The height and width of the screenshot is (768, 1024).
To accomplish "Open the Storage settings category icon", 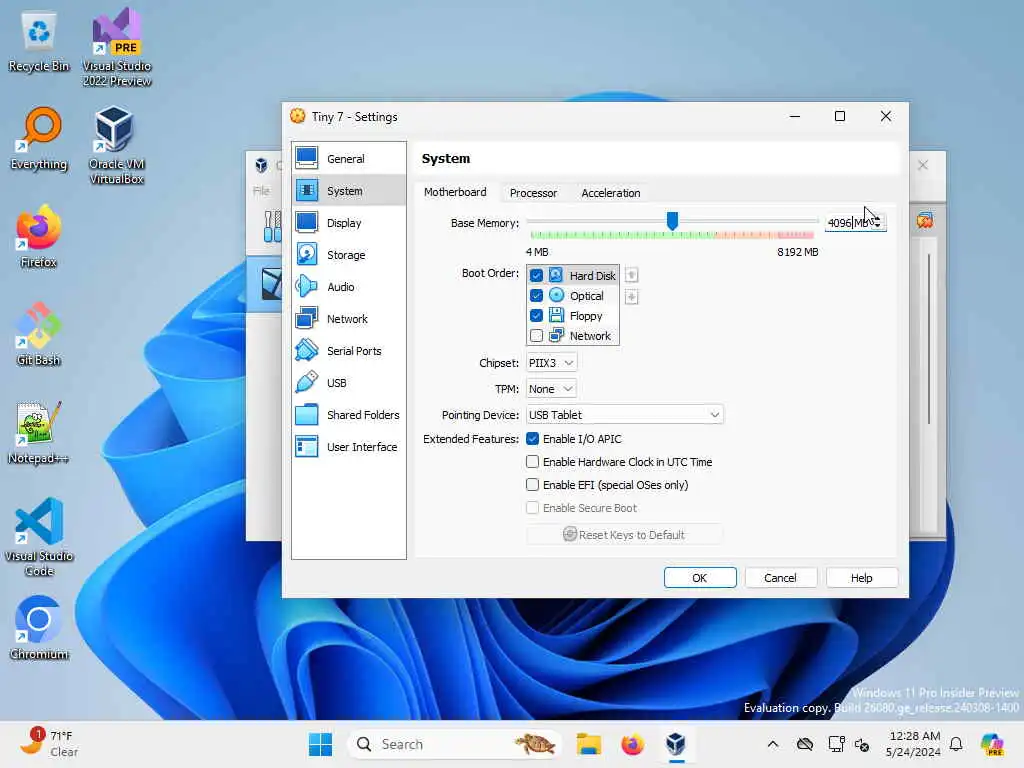I will click(x=306, y=255).
